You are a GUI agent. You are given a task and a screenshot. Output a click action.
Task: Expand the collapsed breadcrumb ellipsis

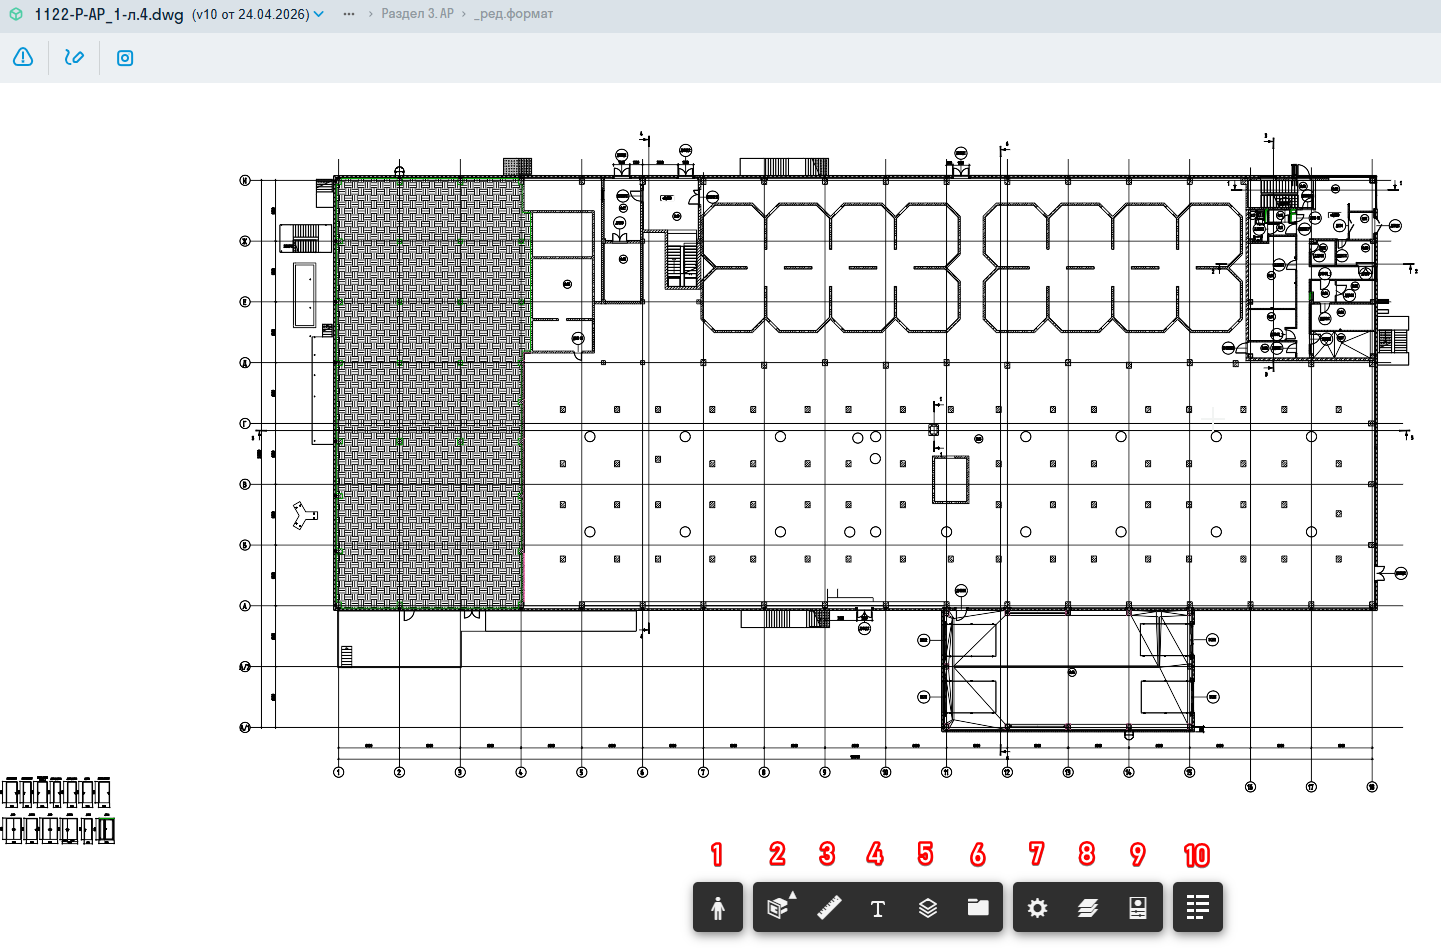click(348, 14)
